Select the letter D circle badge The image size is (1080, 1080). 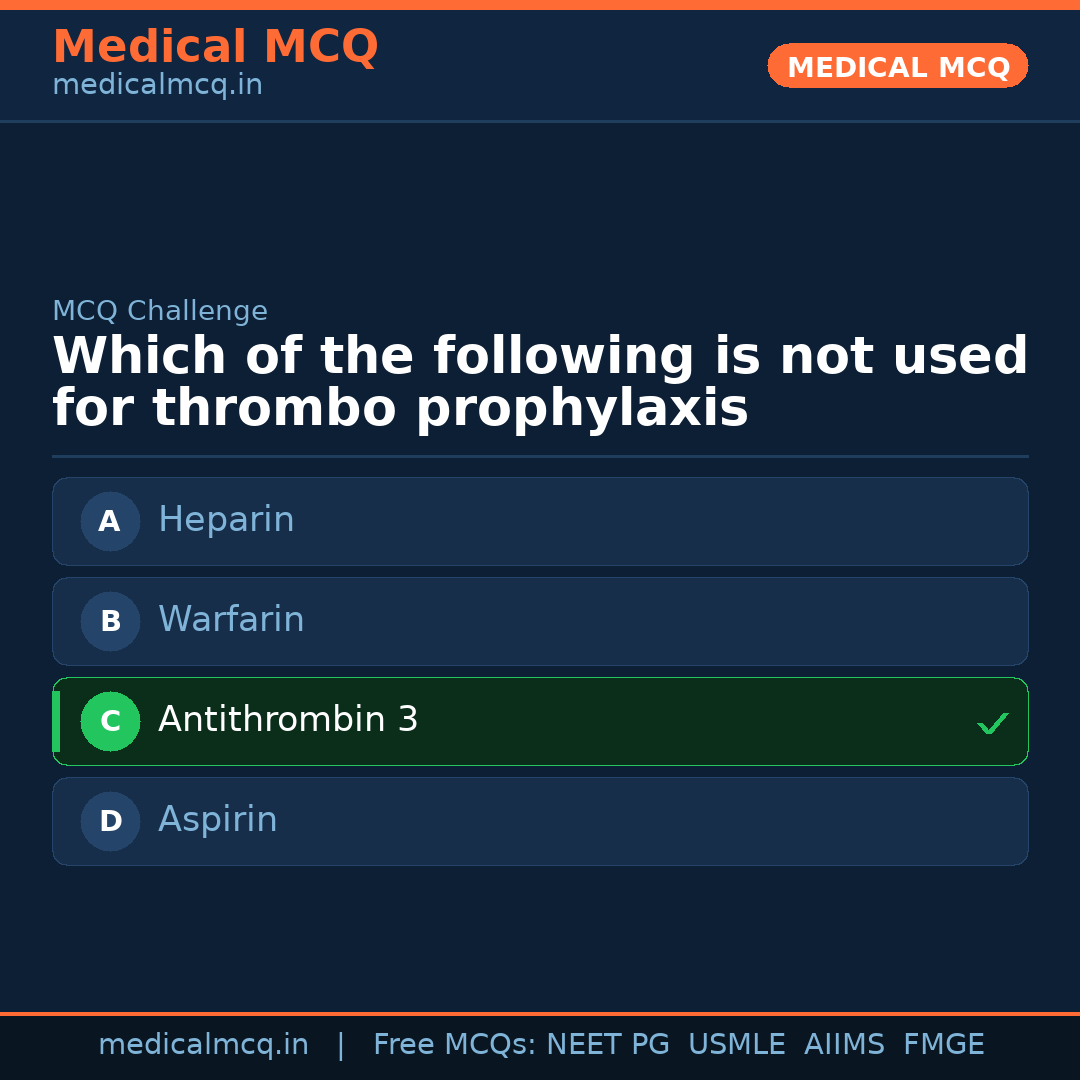click(x=110, y=821)
